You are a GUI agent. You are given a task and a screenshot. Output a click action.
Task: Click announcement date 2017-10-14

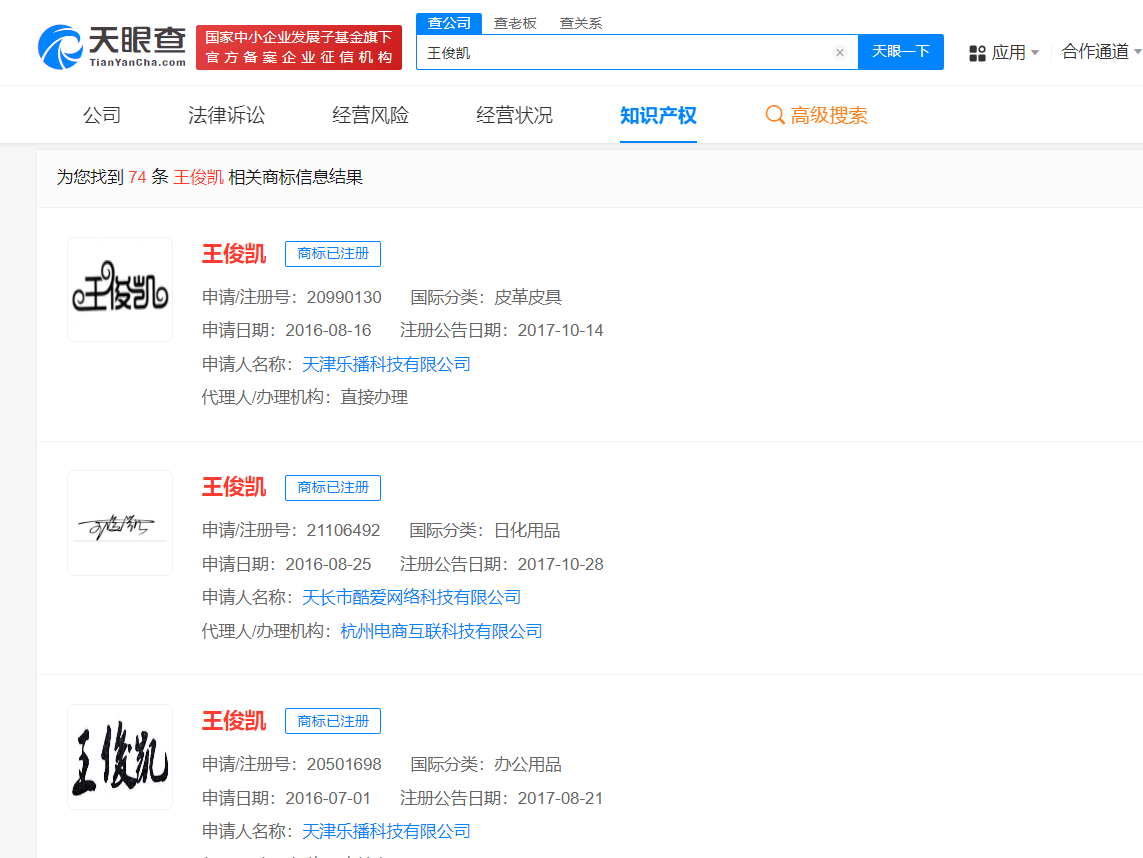(x=561, y=330)
